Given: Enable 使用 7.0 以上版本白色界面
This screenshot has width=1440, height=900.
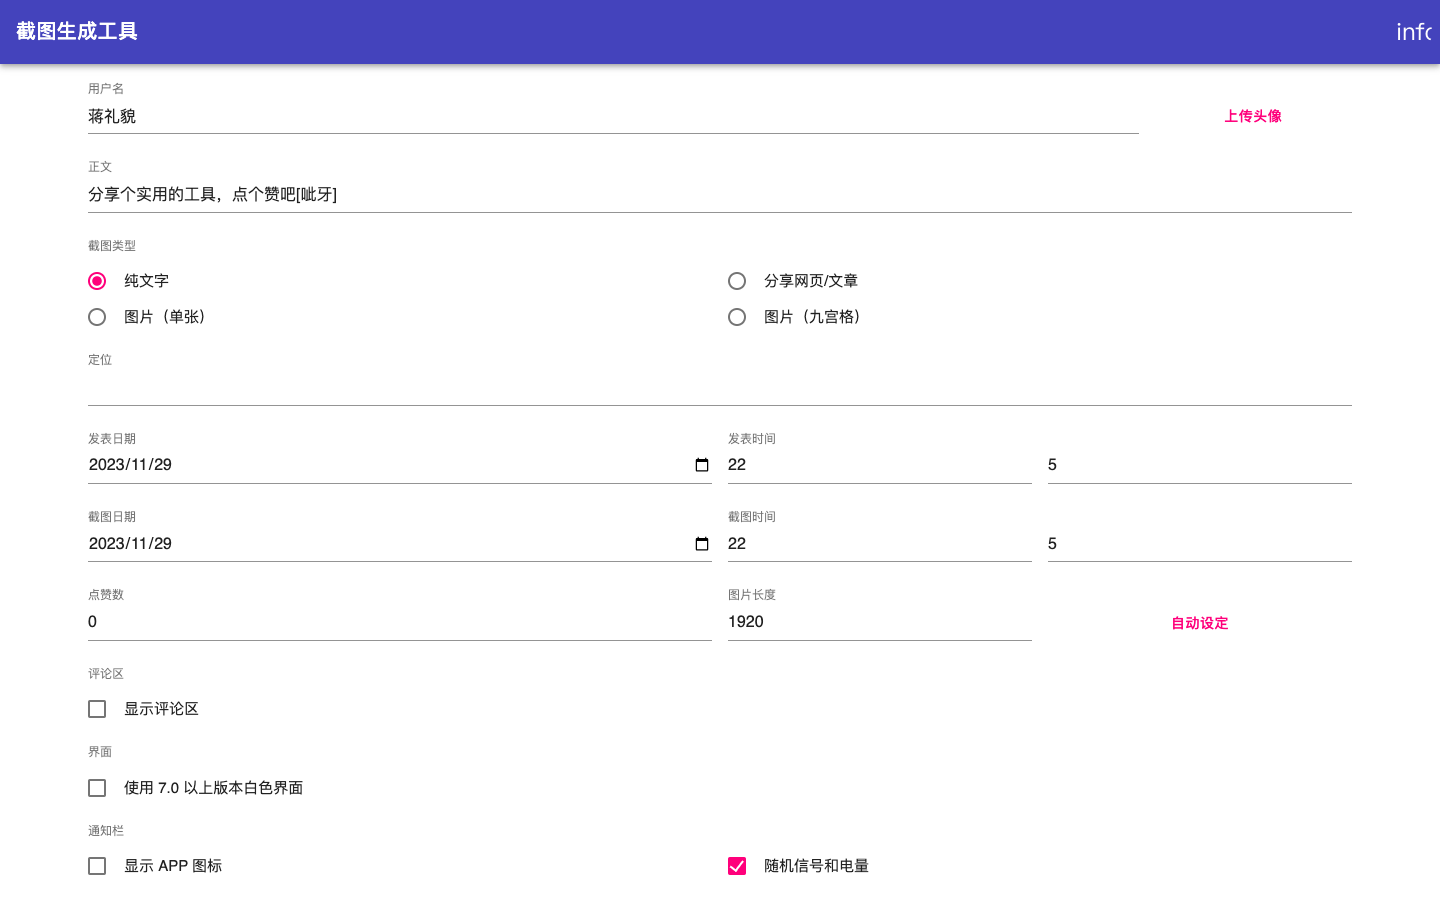Looking at the screenshot, I should [97, 788].
